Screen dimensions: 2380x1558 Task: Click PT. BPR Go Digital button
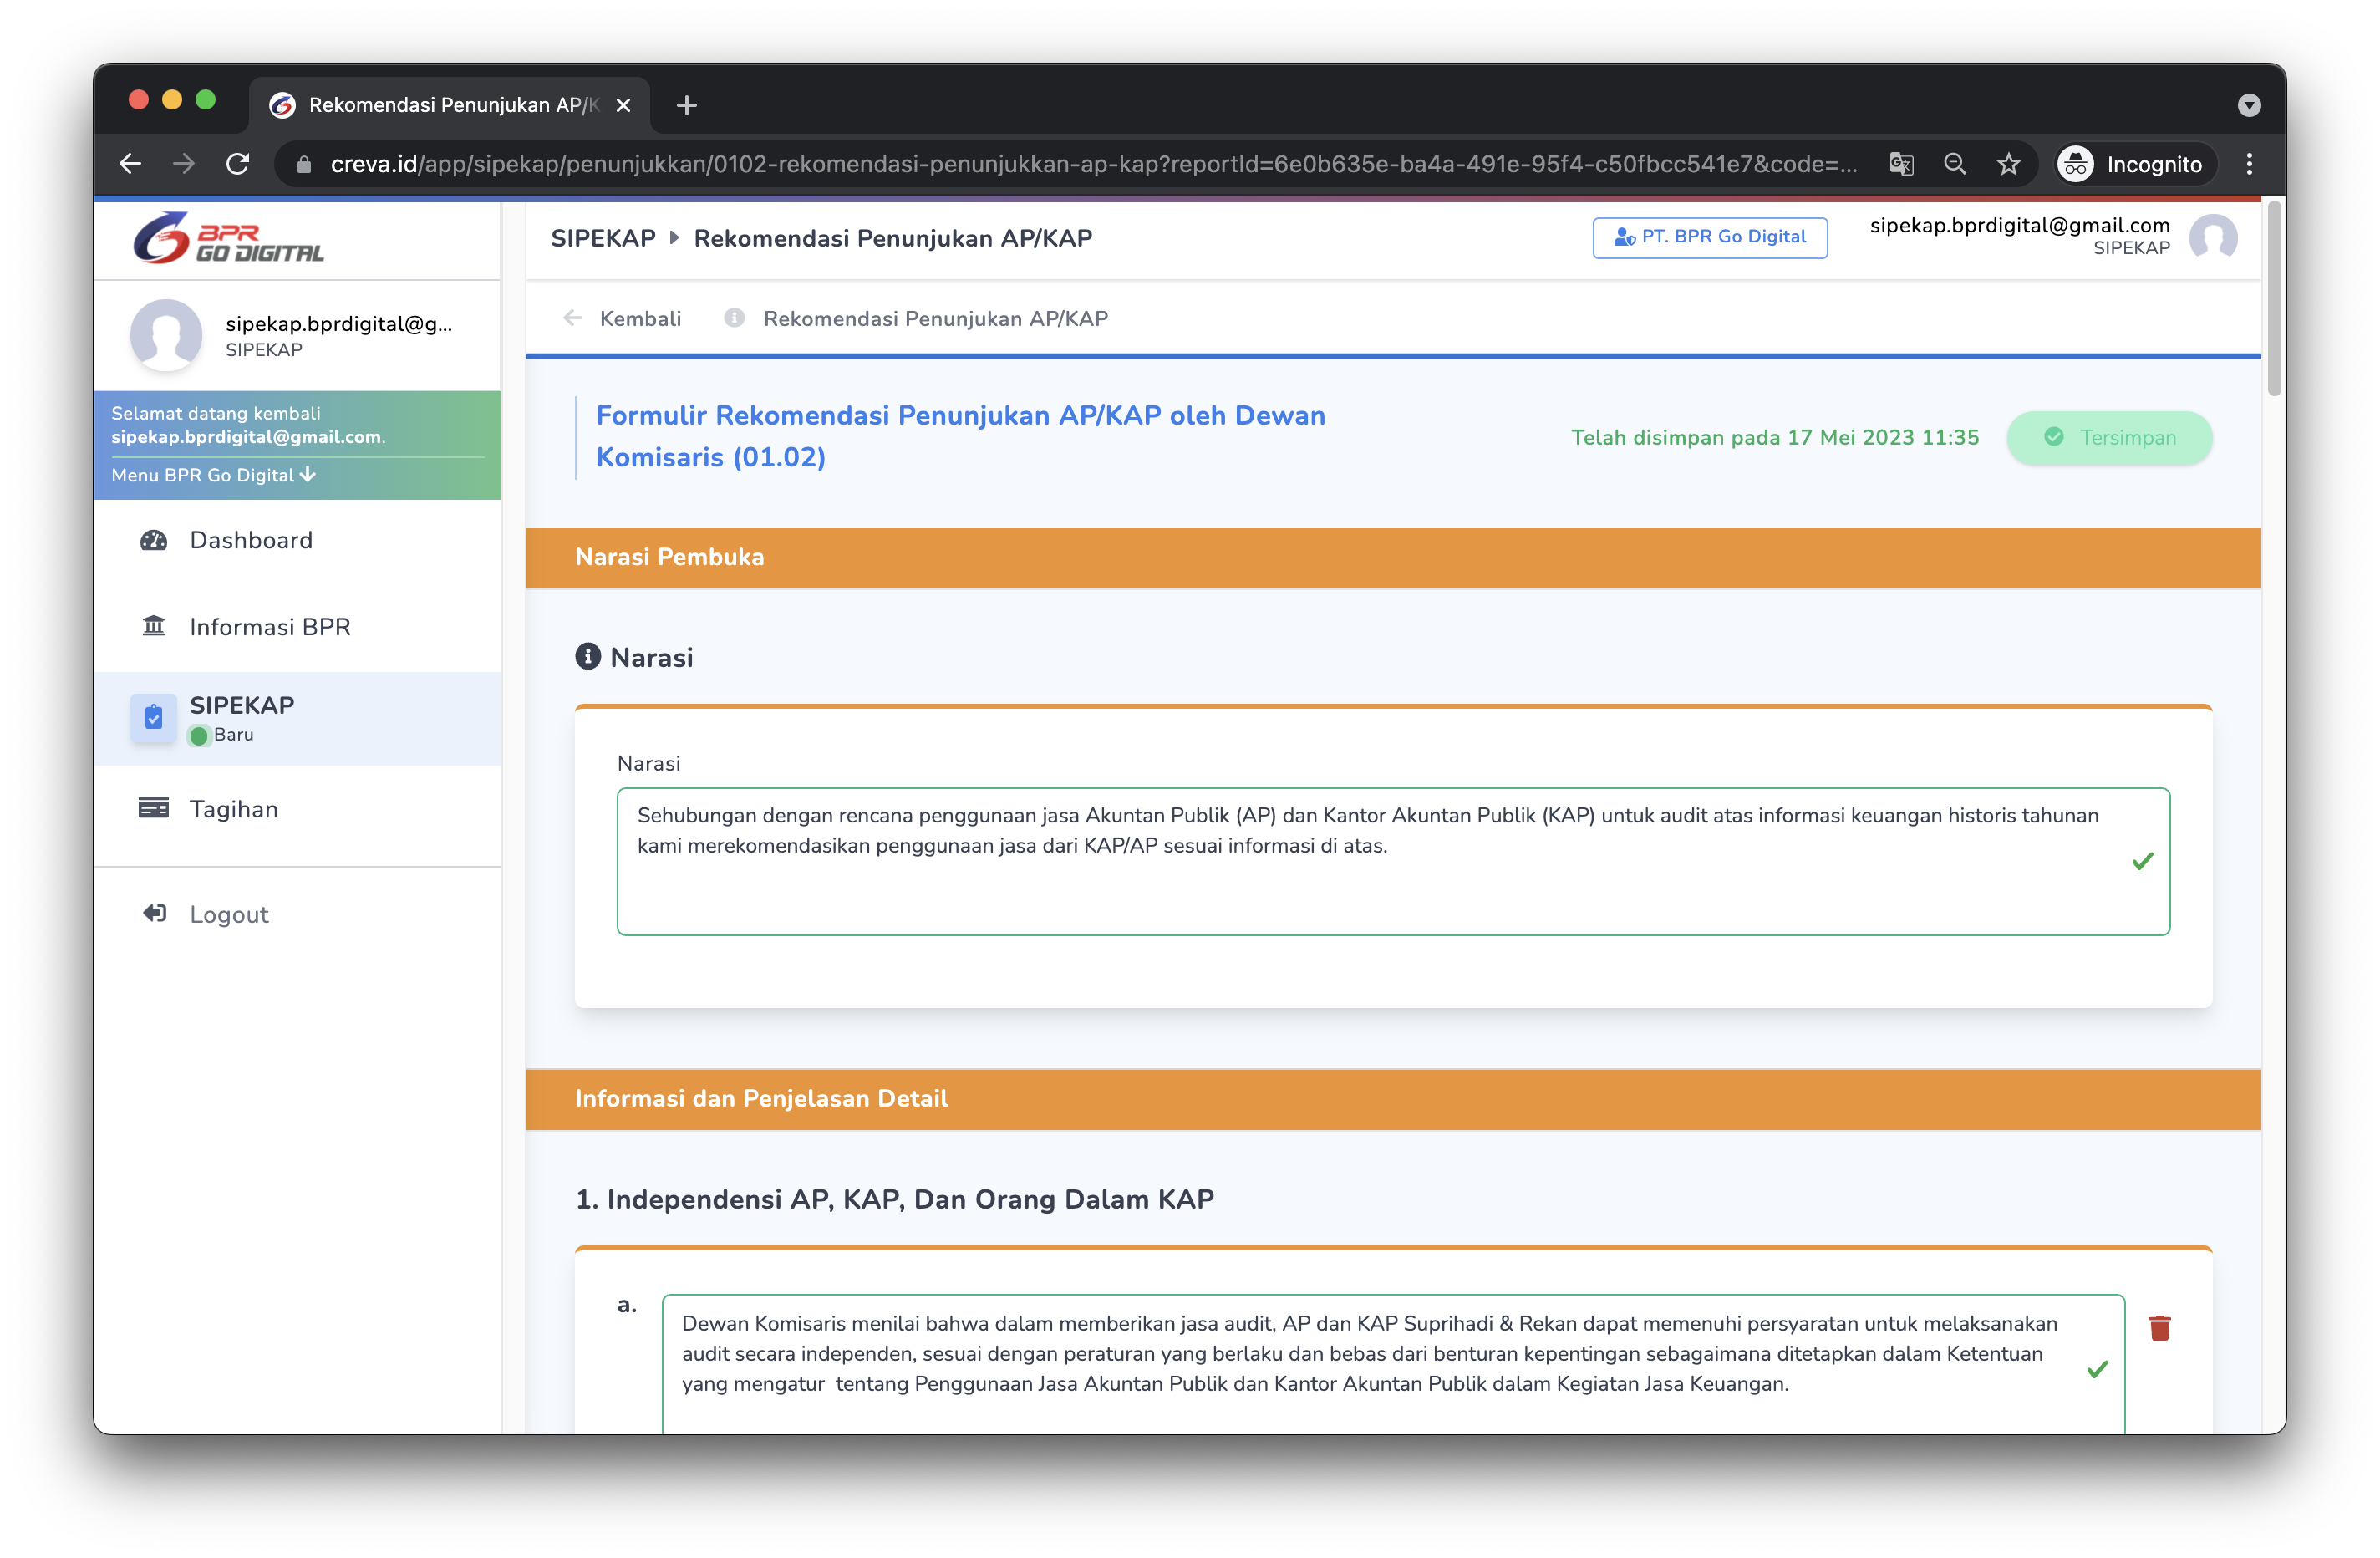1710,237
